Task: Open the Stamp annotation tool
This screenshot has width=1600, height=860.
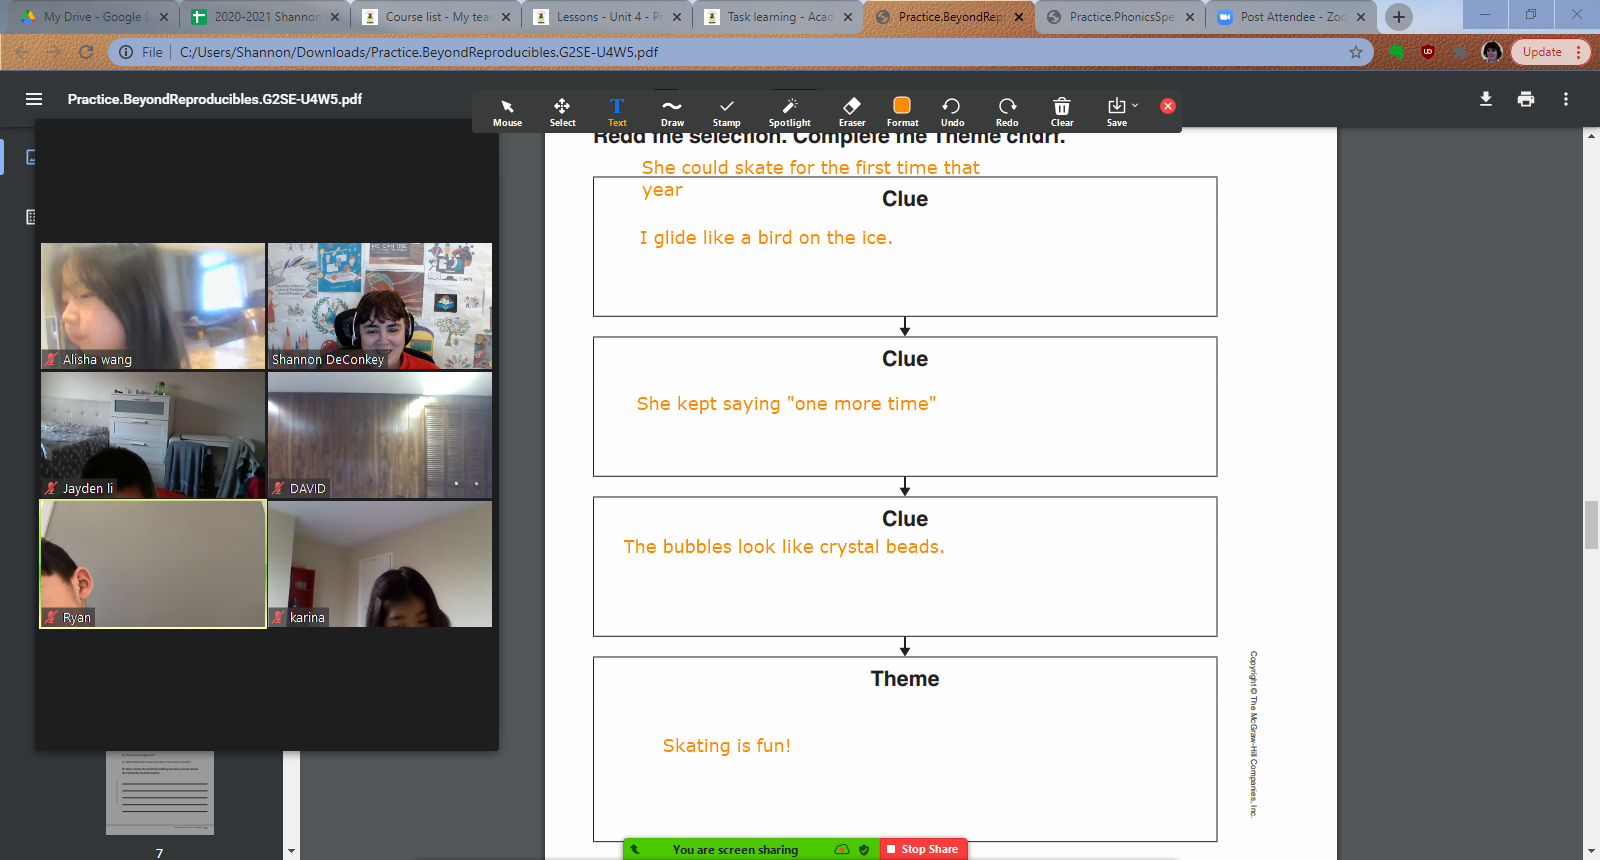Action: click(727, 112)
